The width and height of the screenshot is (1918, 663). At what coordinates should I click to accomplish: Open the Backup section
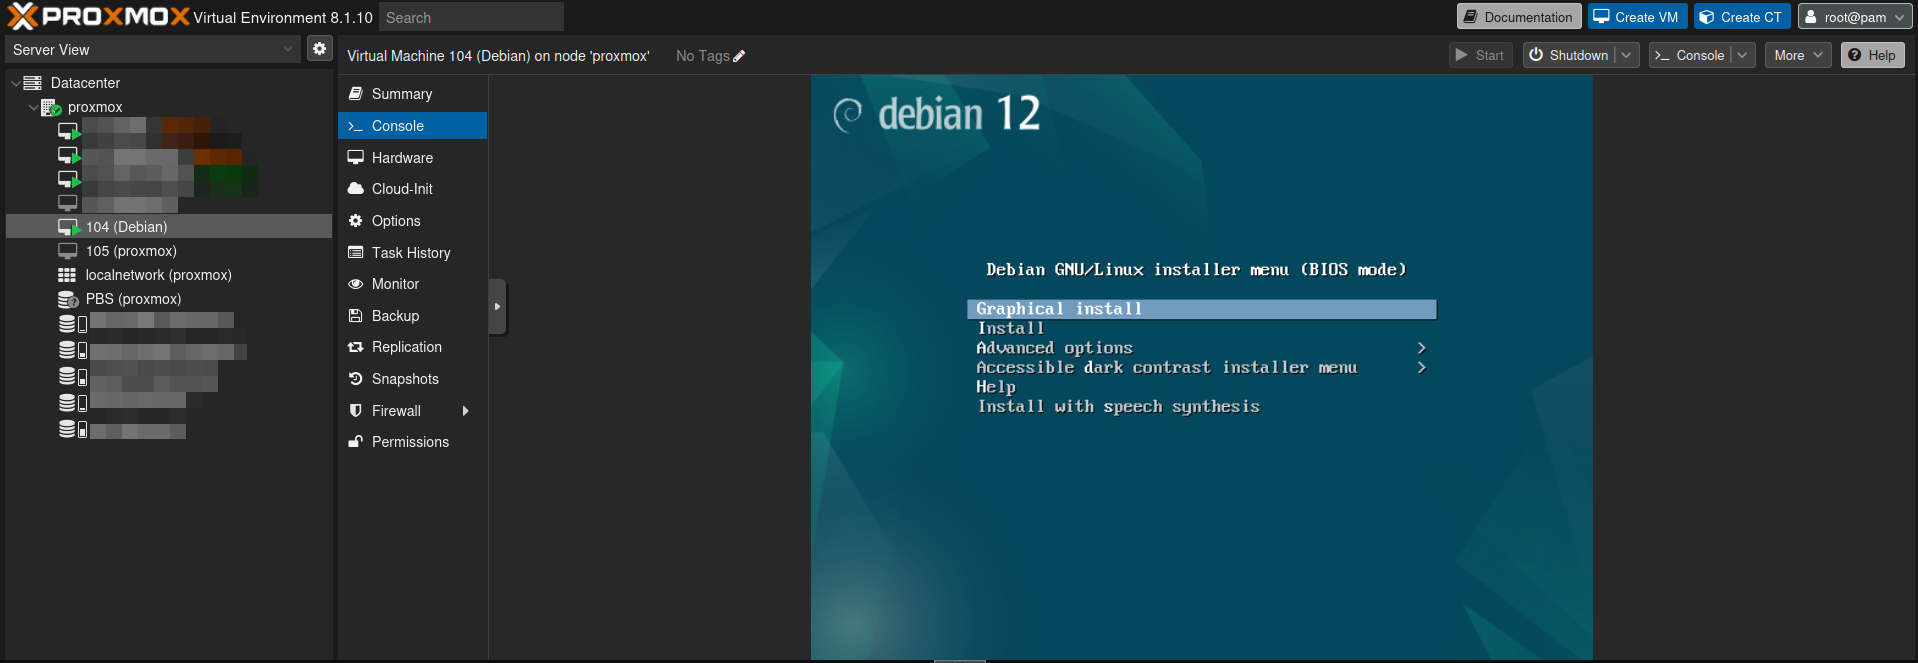click(395, 316)
